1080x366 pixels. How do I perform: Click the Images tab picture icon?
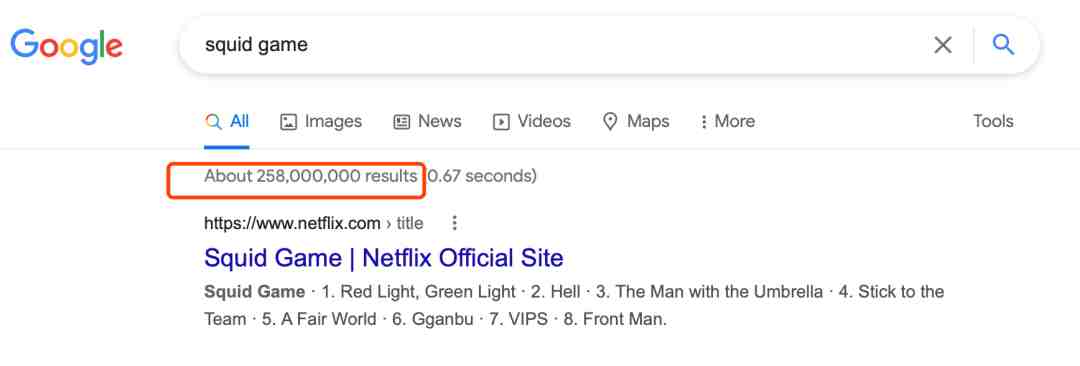point(288,122)
